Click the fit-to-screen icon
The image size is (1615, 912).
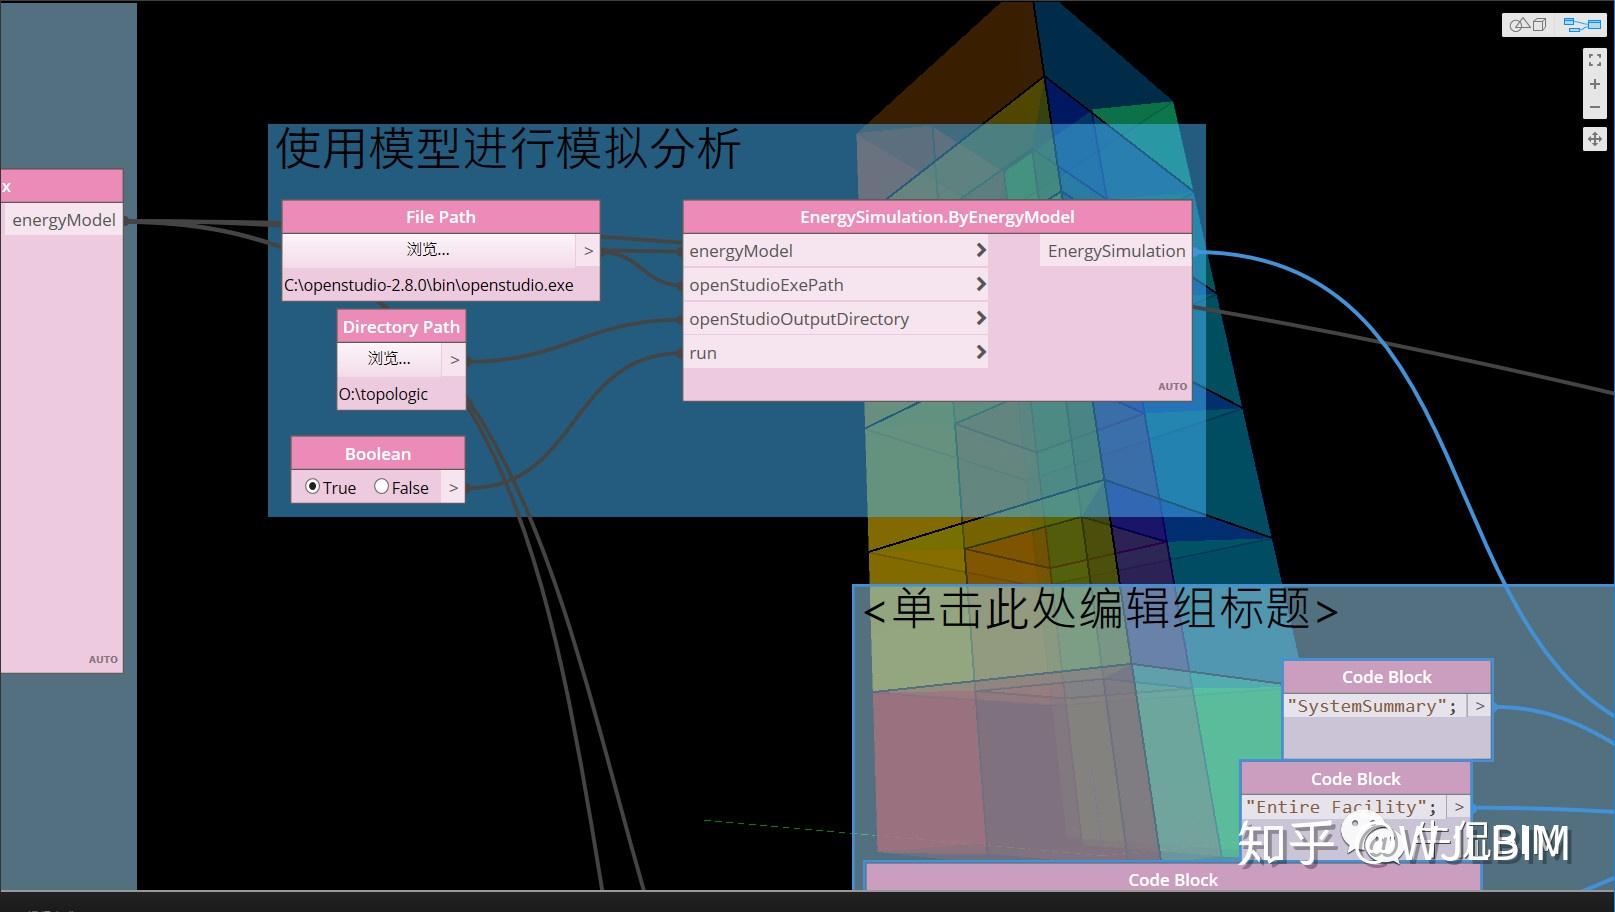point(1595,59)
